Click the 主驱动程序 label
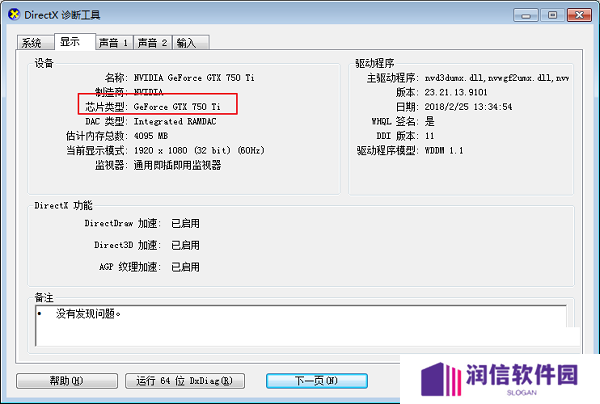 coord(393,78)
